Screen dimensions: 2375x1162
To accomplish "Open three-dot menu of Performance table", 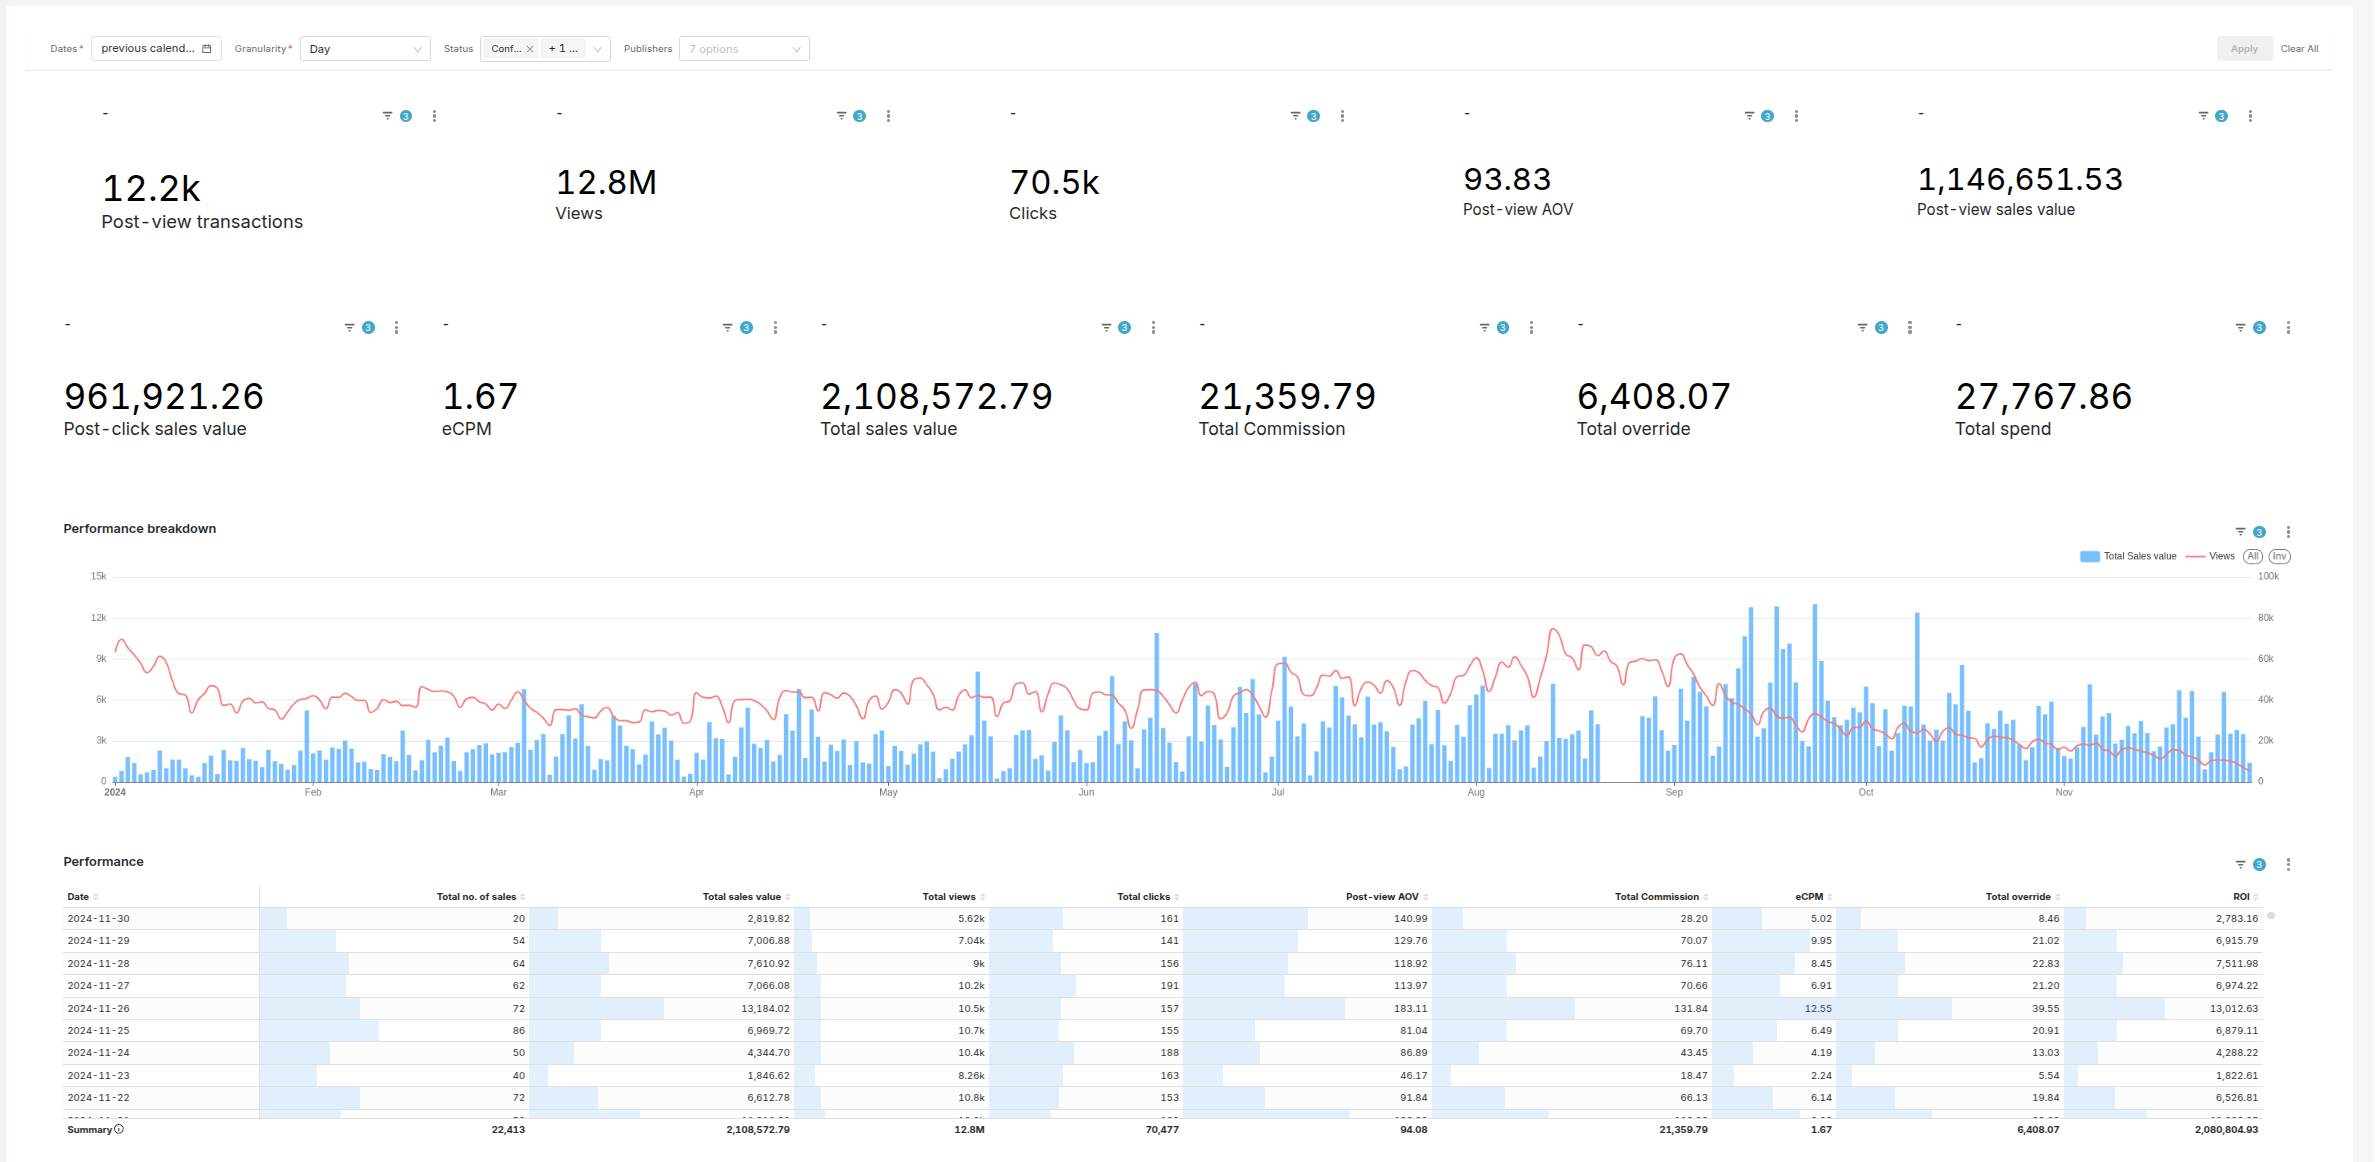I will 2288,865.
